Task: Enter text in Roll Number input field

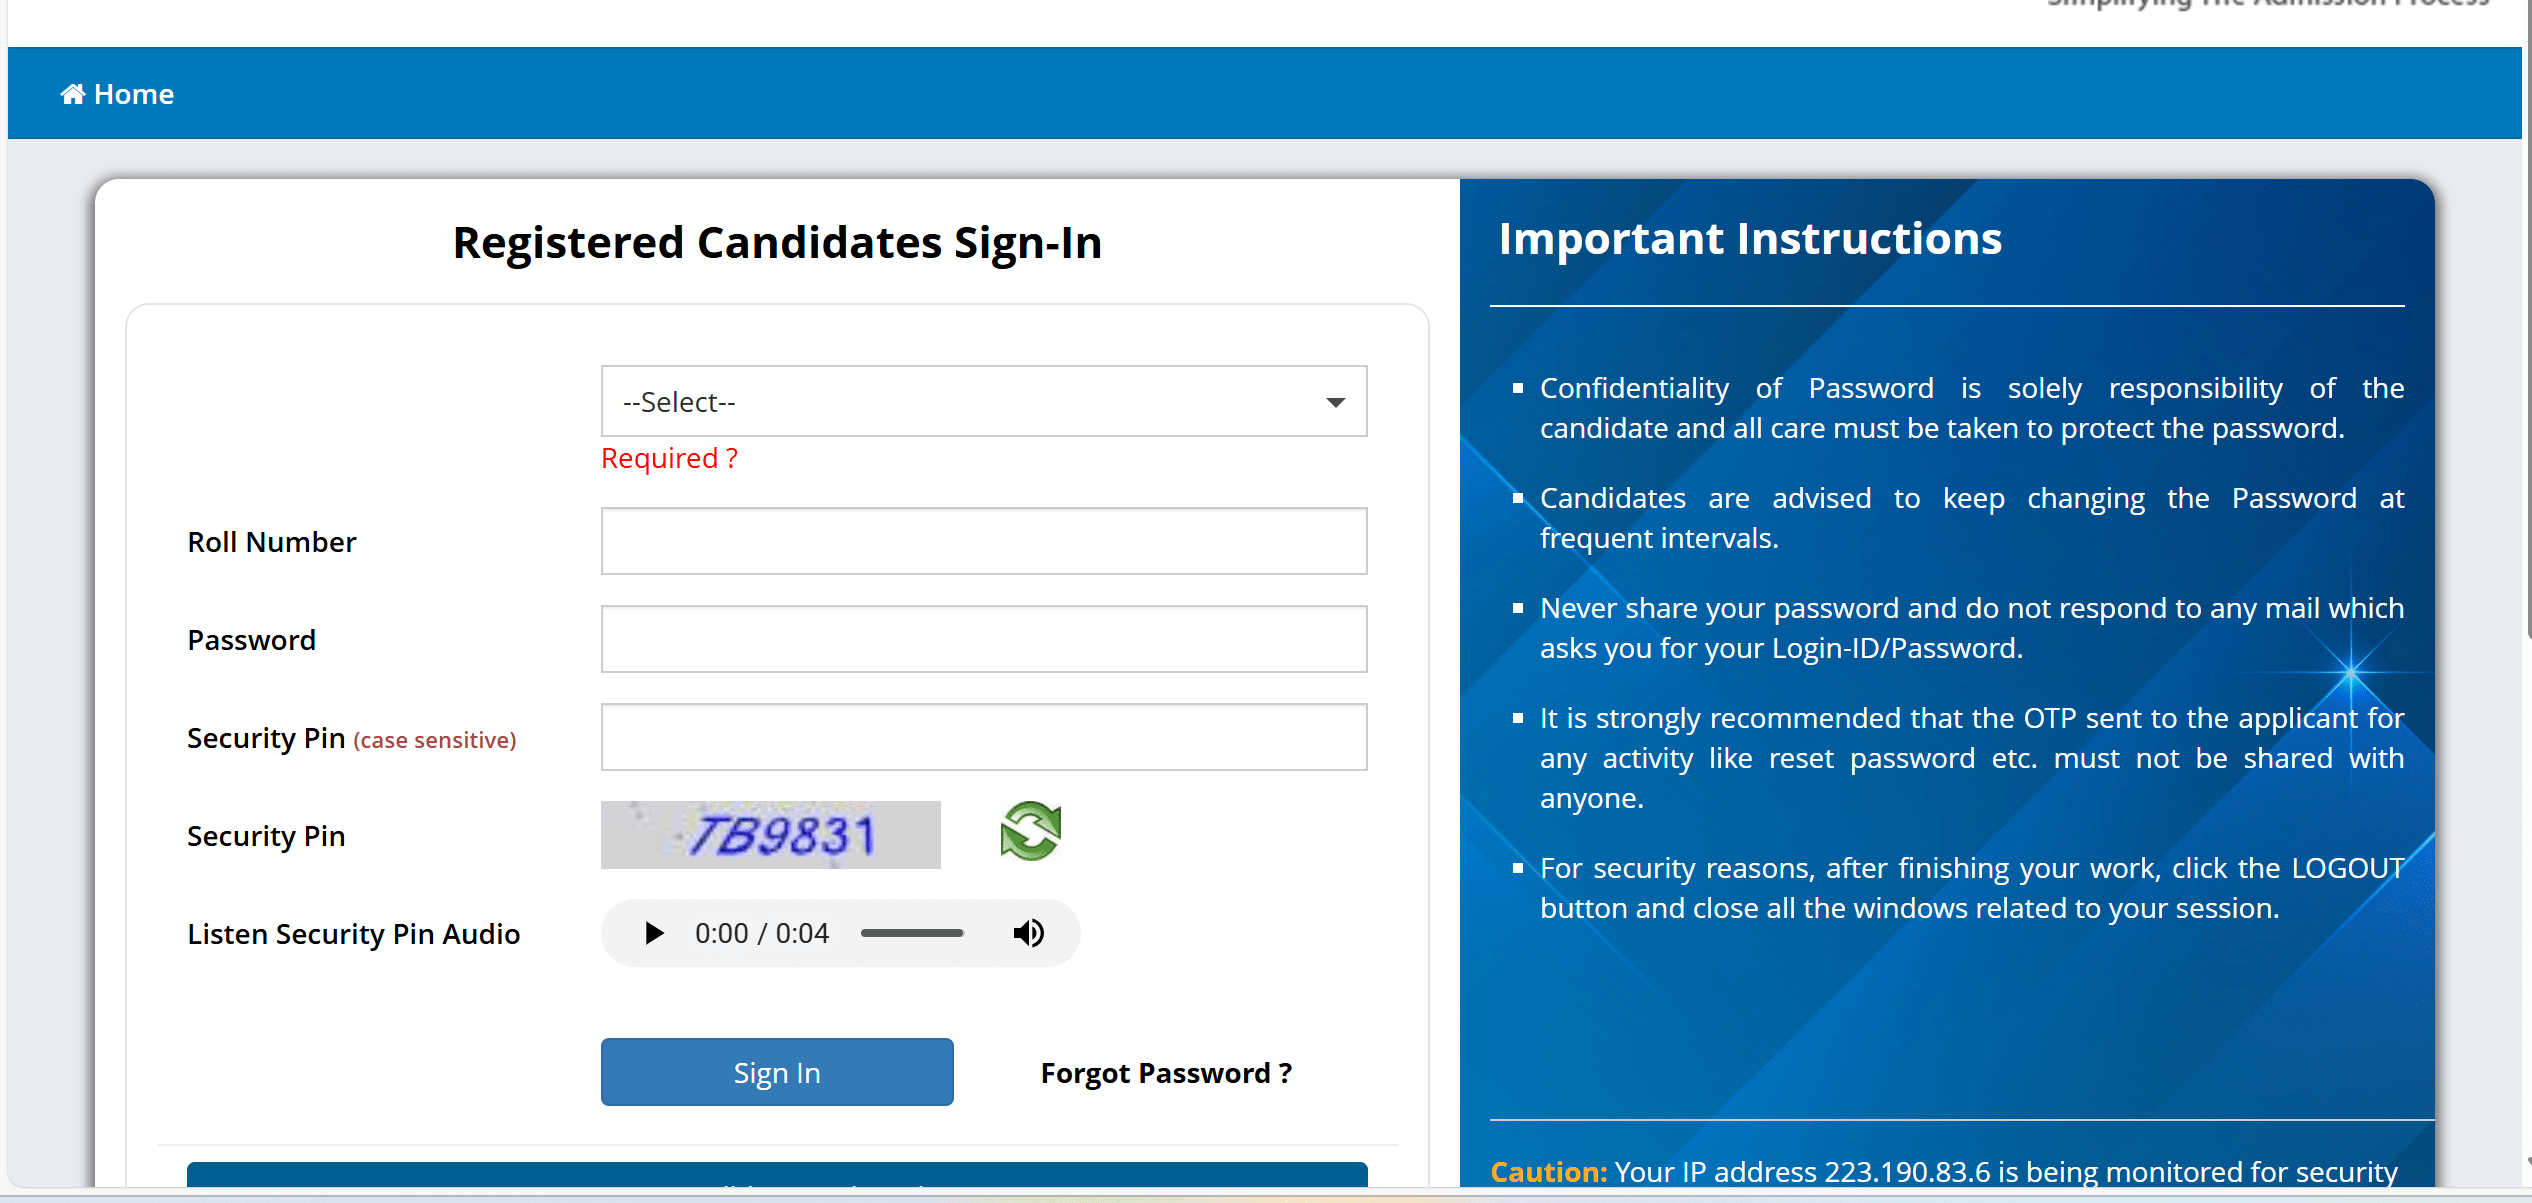Action: pos(983,539)
